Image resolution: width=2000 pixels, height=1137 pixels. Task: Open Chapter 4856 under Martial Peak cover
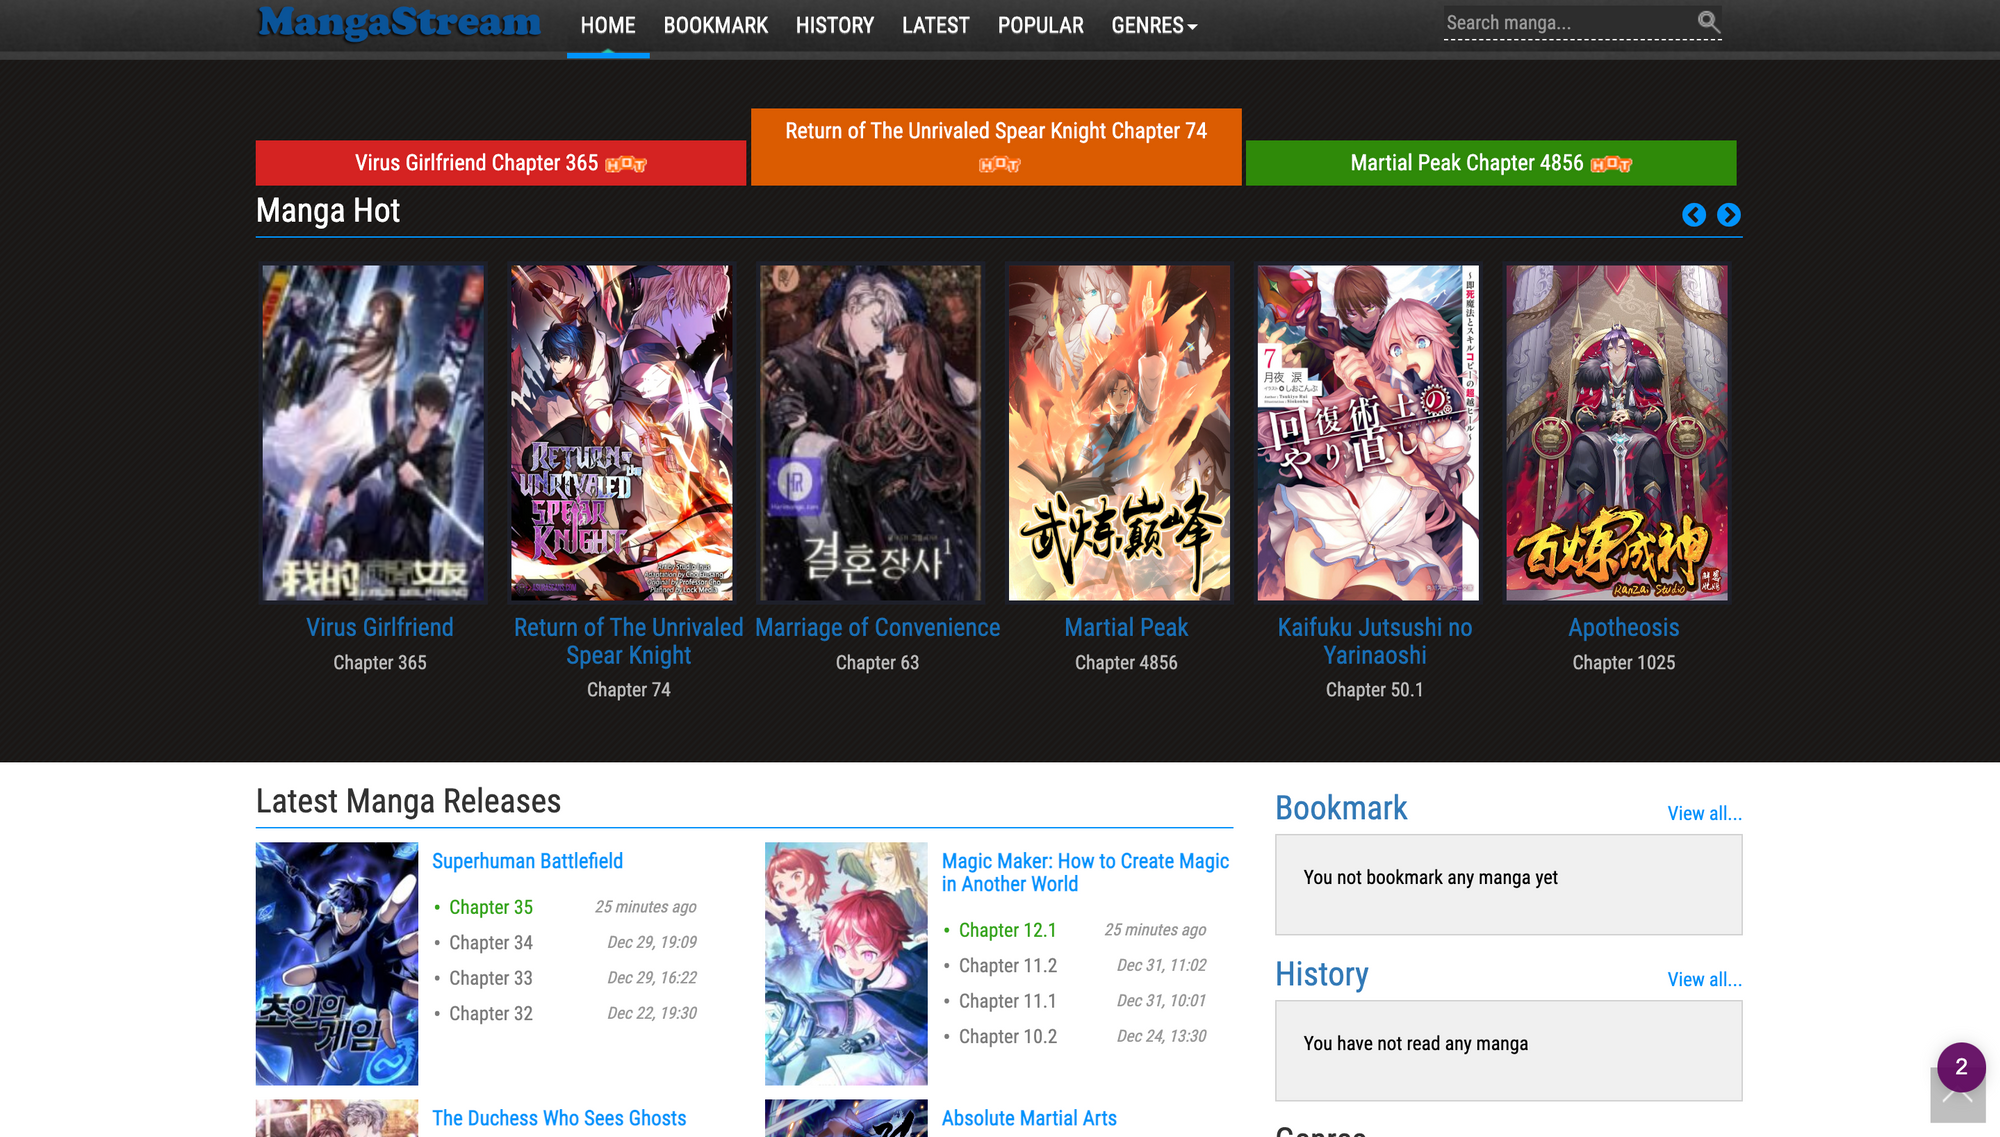coord(1126,663)
